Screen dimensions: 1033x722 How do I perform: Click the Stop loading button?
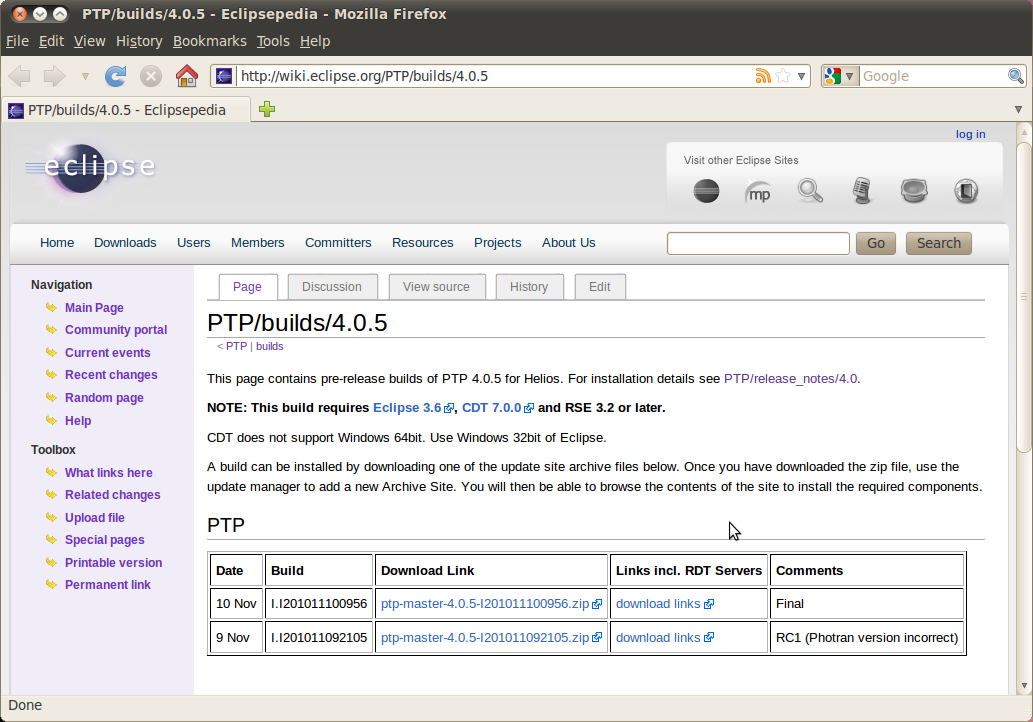pyautogui.click(x=151, y=76)
